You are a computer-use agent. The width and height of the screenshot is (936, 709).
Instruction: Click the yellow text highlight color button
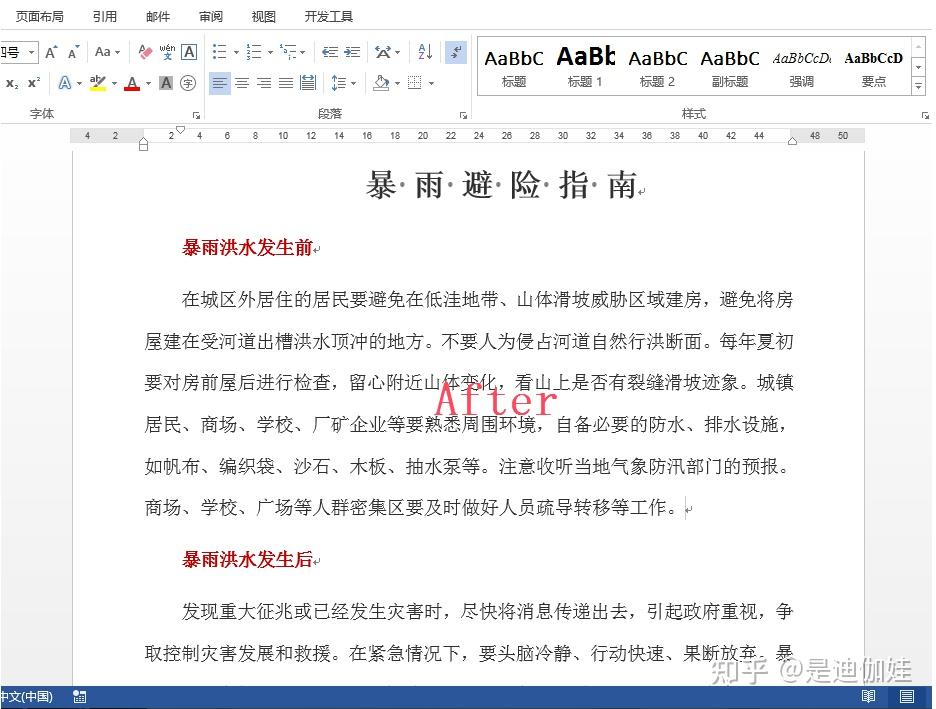click(x=98, y=83)
